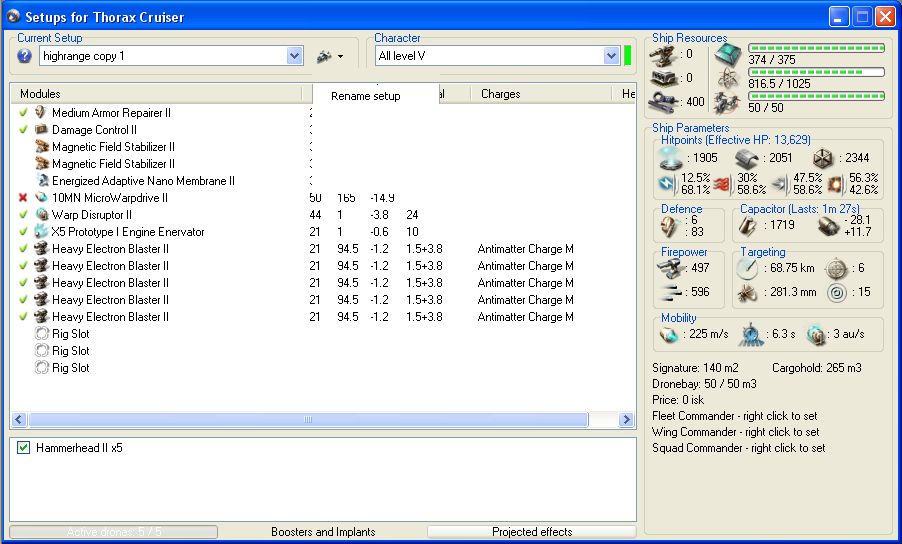Click the setup name field highrange copy 1
902x544 pixels.
(164, 56)
